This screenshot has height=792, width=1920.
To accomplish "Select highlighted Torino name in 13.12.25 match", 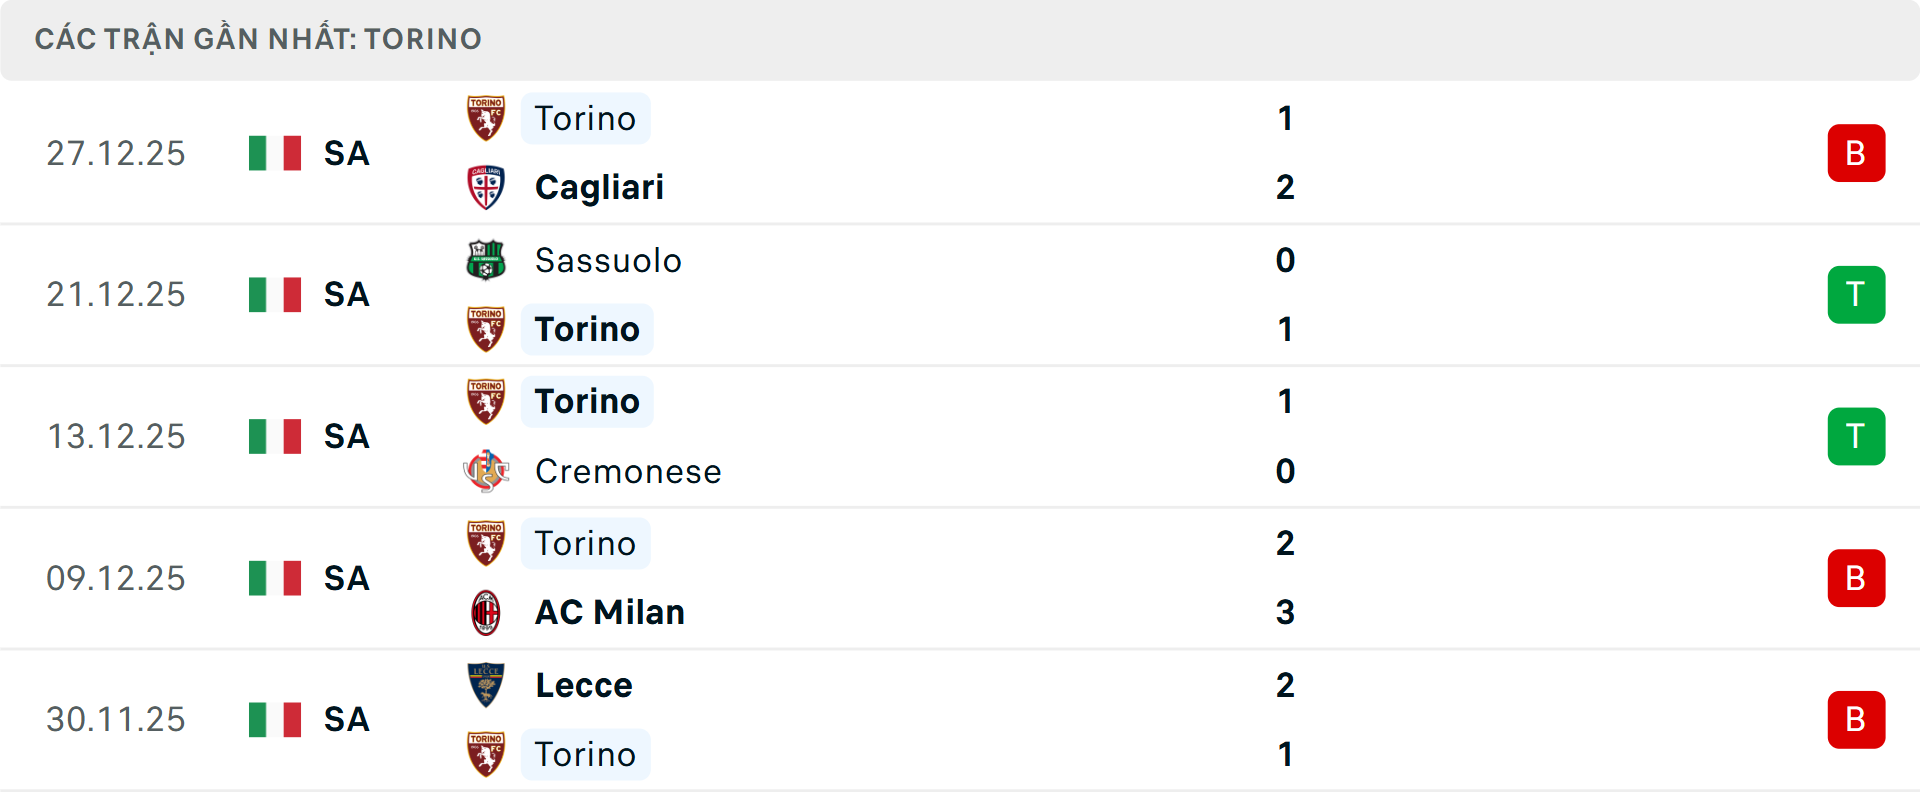I will pos(587,401).
